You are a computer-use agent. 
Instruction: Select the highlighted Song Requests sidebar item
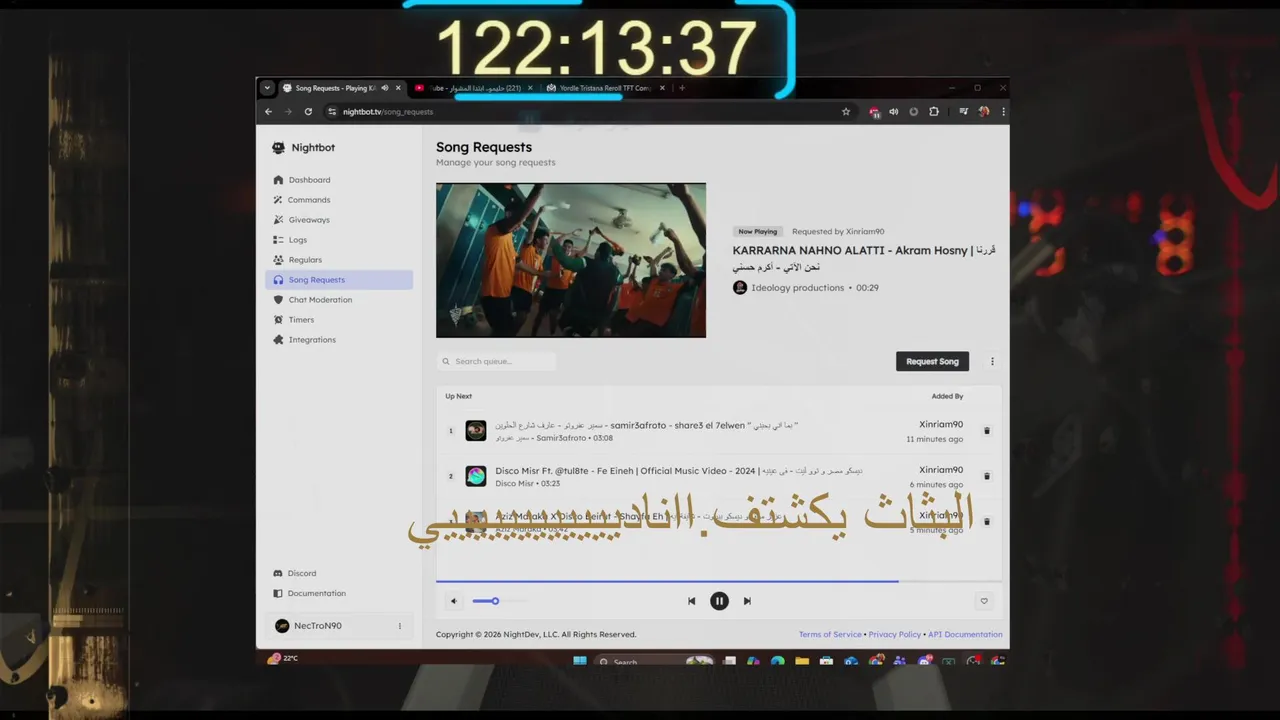[339, 280]
